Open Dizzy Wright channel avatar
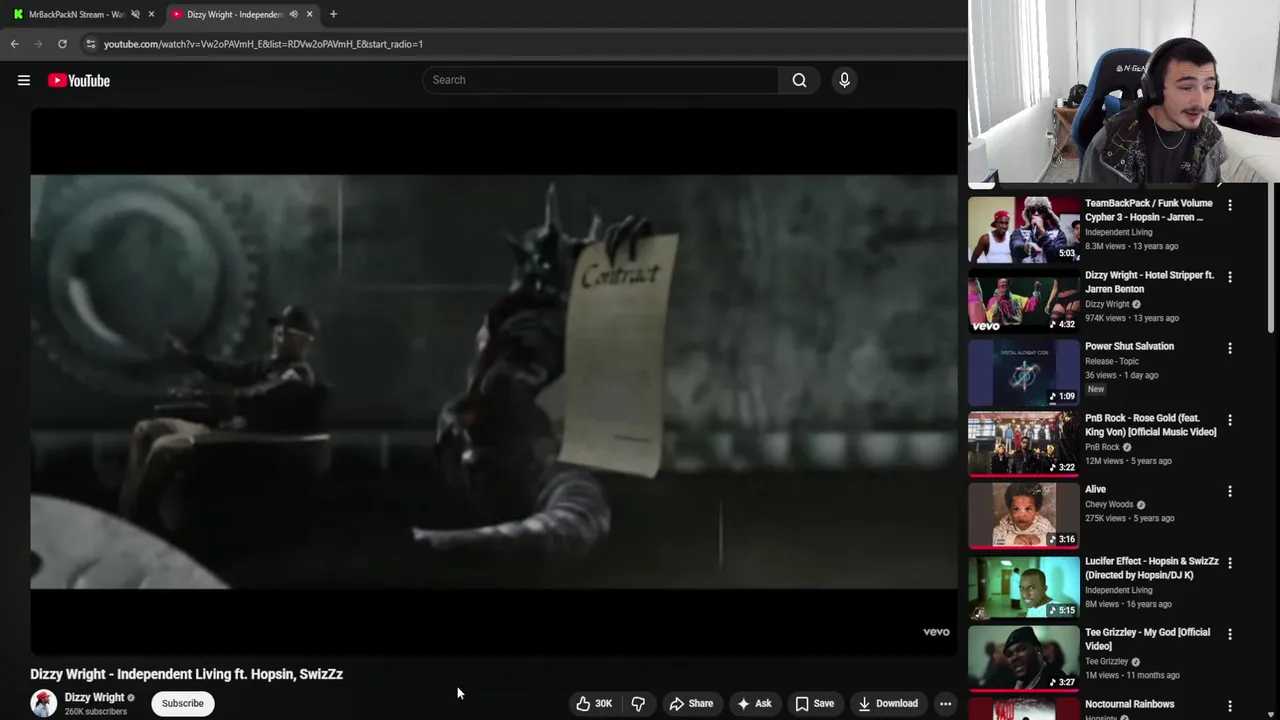1280x720 pixels. pos(43,703)
